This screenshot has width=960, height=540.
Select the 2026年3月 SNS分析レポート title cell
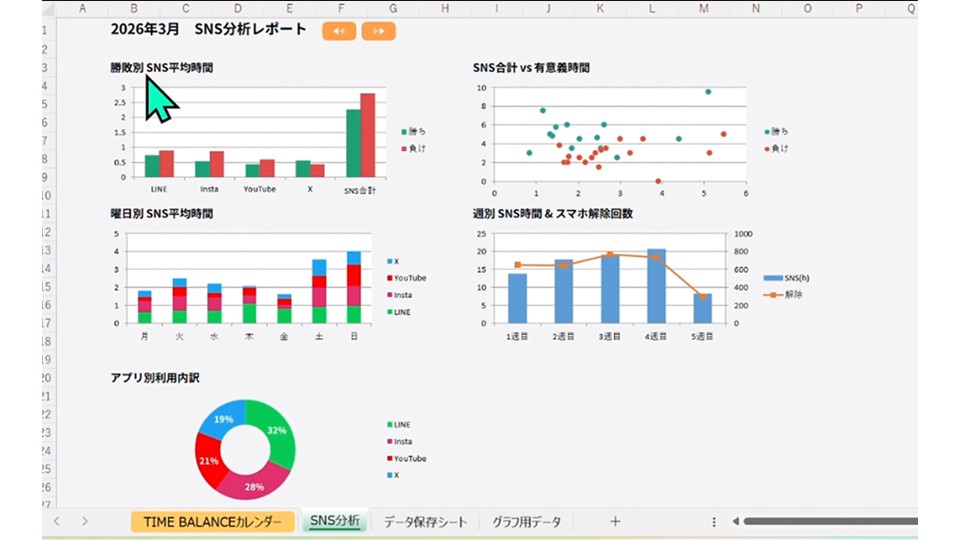[208, 29]
